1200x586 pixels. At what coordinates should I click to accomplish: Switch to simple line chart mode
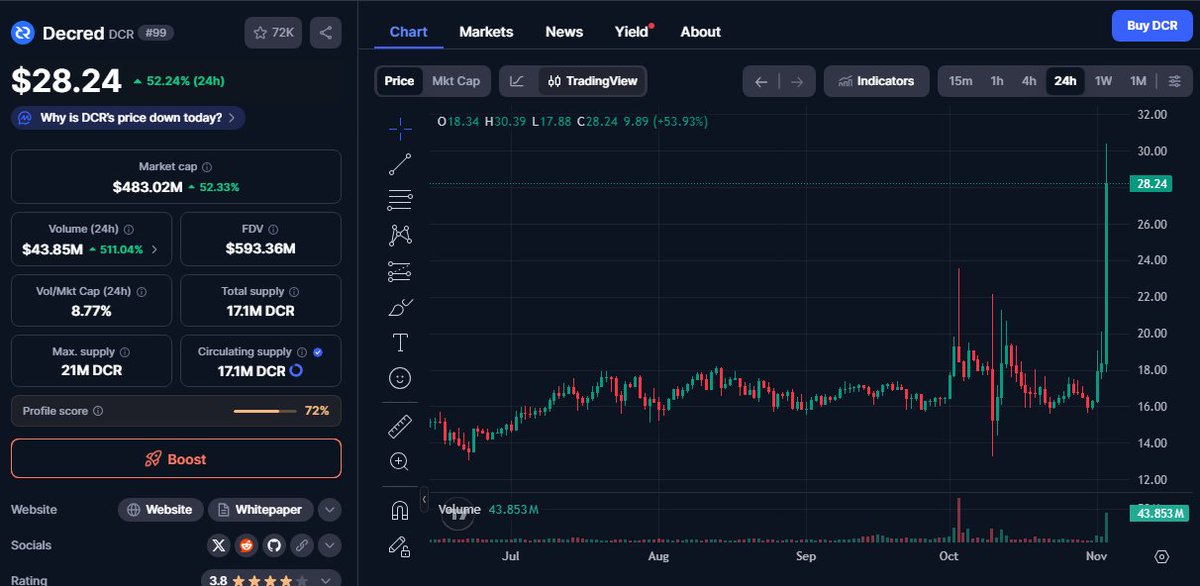point(517,81)
